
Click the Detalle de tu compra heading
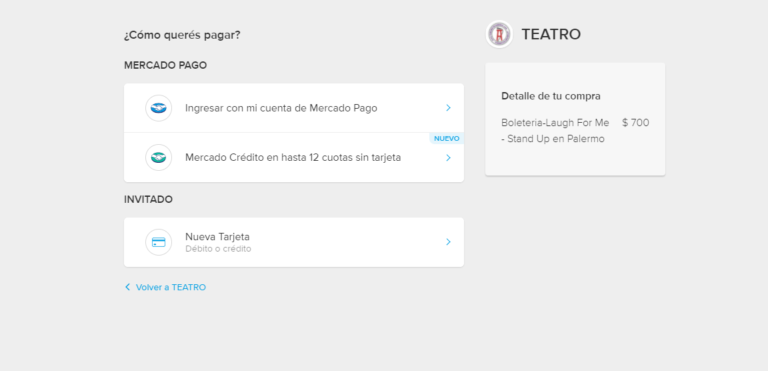coord(551,96)
